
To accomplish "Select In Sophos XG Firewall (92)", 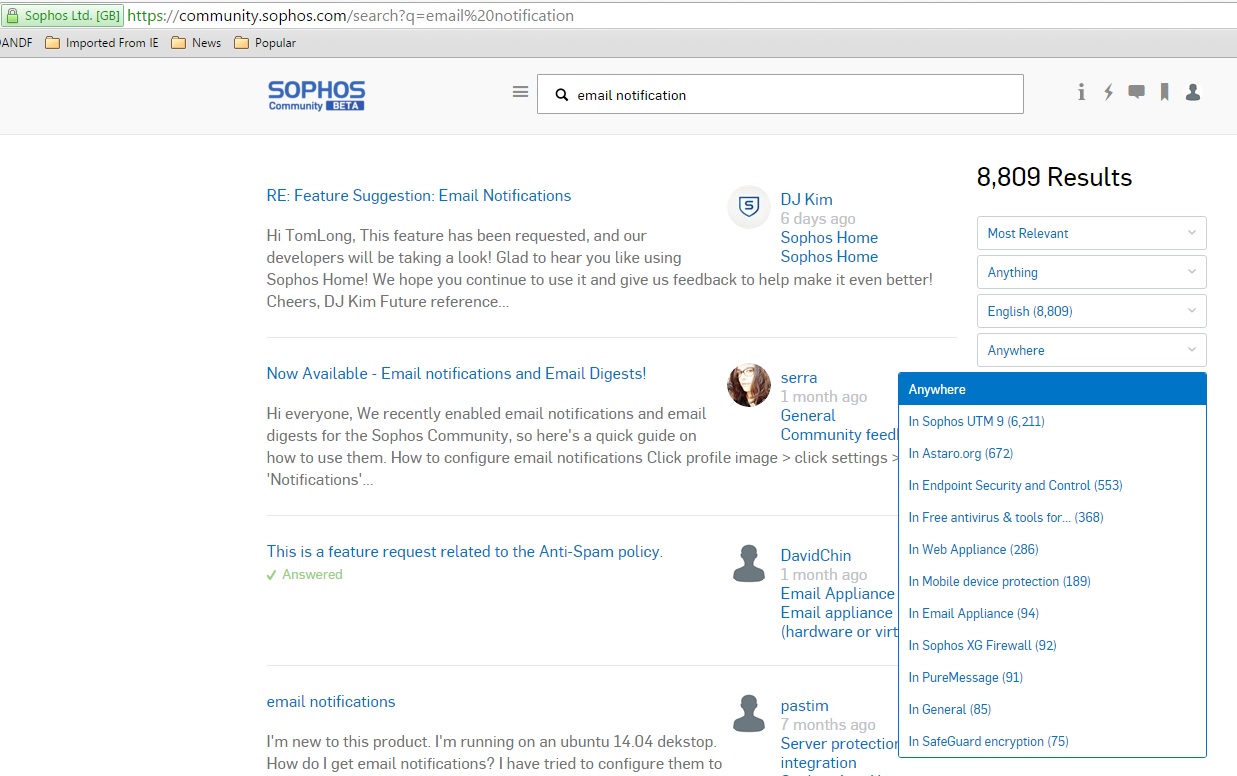I will click(1052, 645).
